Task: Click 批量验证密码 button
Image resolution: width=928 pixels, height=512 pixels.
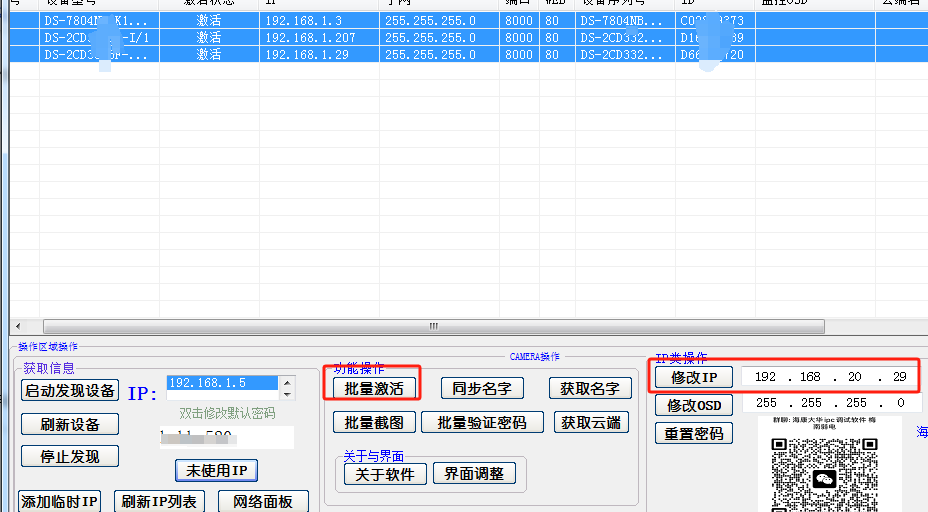Action: point(482,422)
